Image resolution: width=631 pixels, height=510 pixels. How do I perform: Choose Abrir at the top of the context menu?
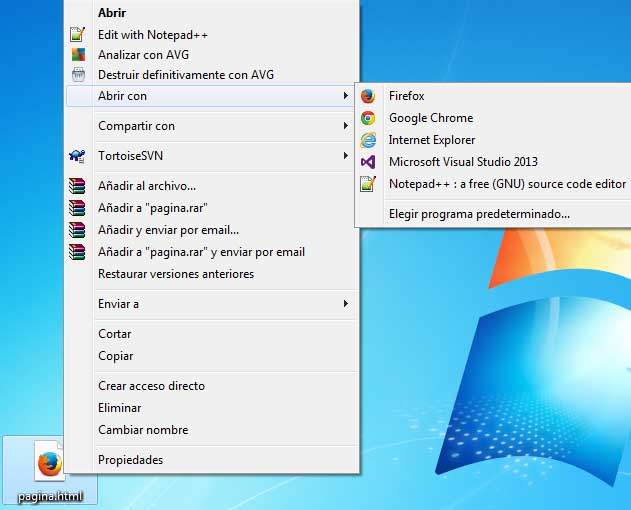pos(212,12)
